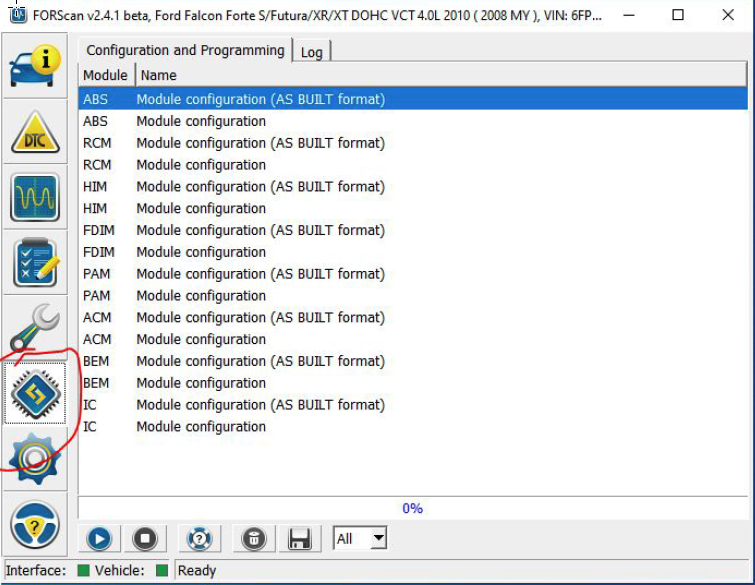Open the gear Settings section
Viewport: 755px width, 585px height.
coord(35,458)
